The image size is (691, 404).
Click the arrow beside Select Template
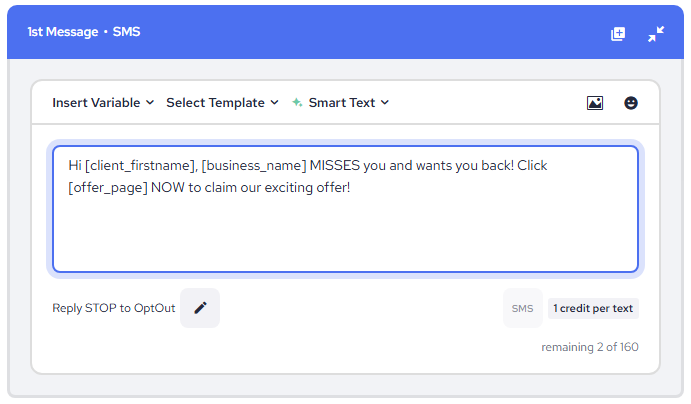coord(274,102)
